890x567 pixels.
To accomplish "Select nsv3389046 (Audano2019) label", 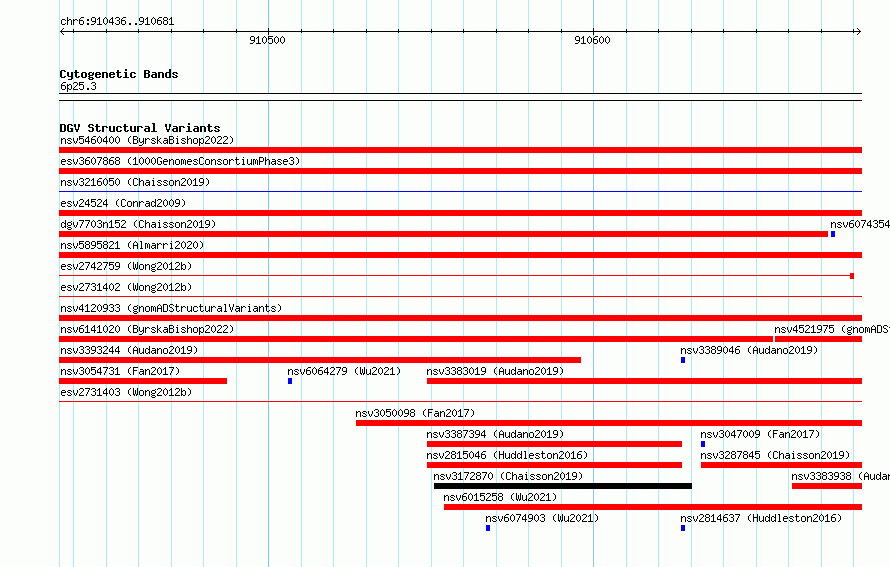I will click(749, 350).
